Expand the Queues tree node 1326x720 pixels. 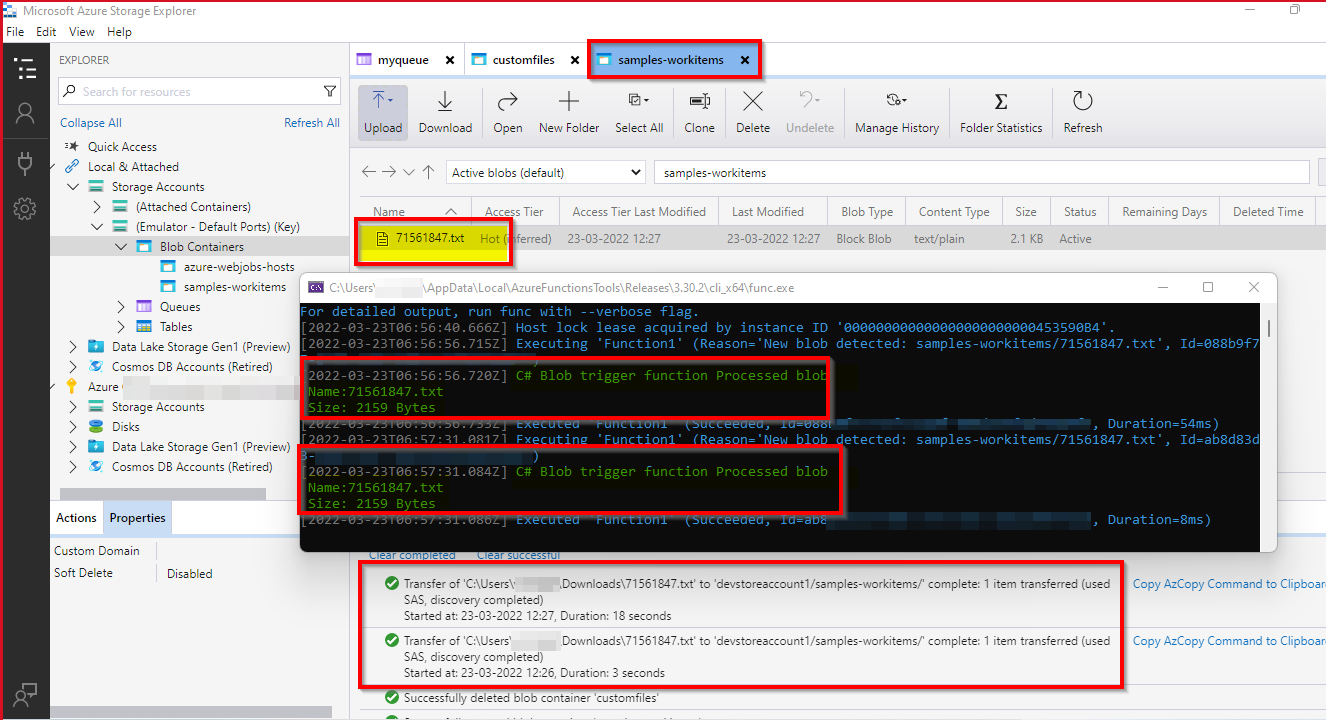pos(121,307)
